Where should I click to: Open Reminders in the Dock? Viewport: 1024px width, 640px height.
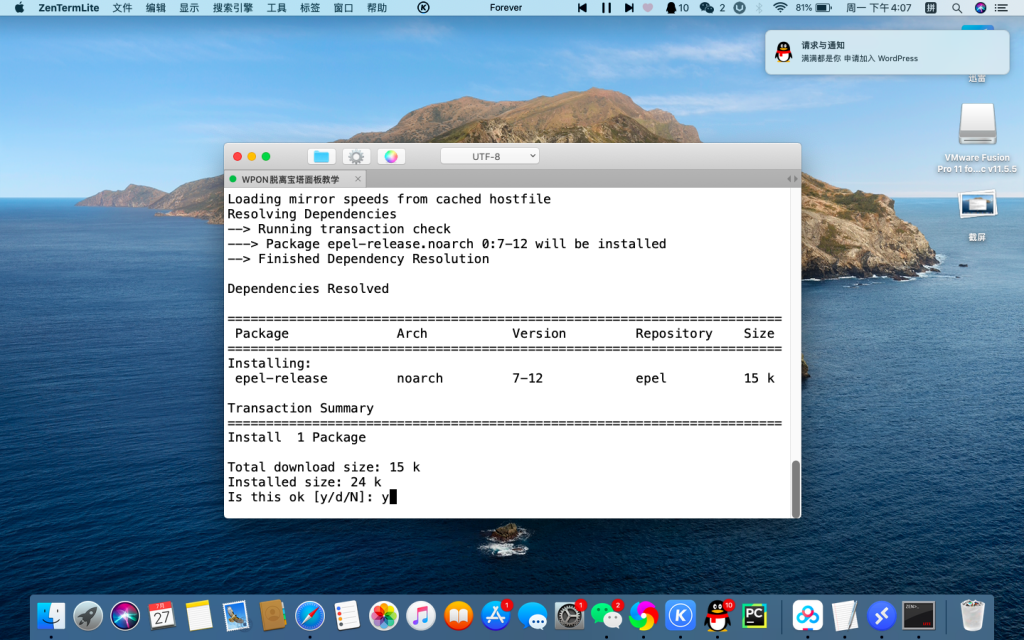[x=347, y=615]
